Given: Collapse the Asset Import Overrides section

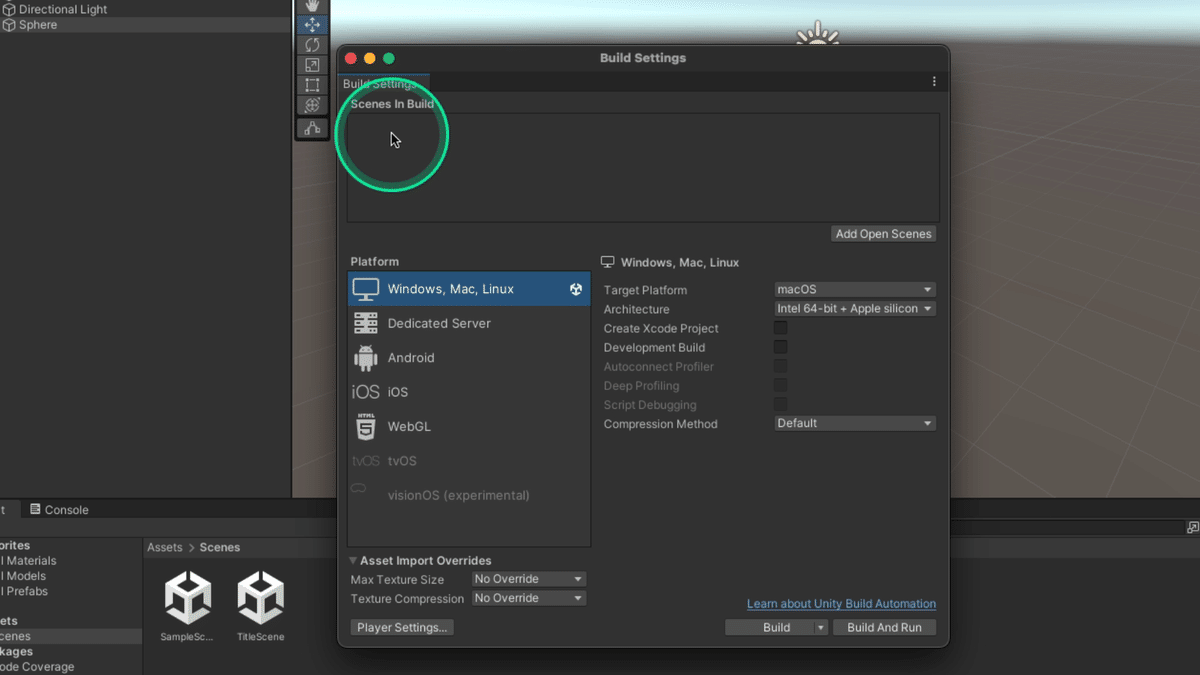Looking at the screenshot, I should coord(353,561).
